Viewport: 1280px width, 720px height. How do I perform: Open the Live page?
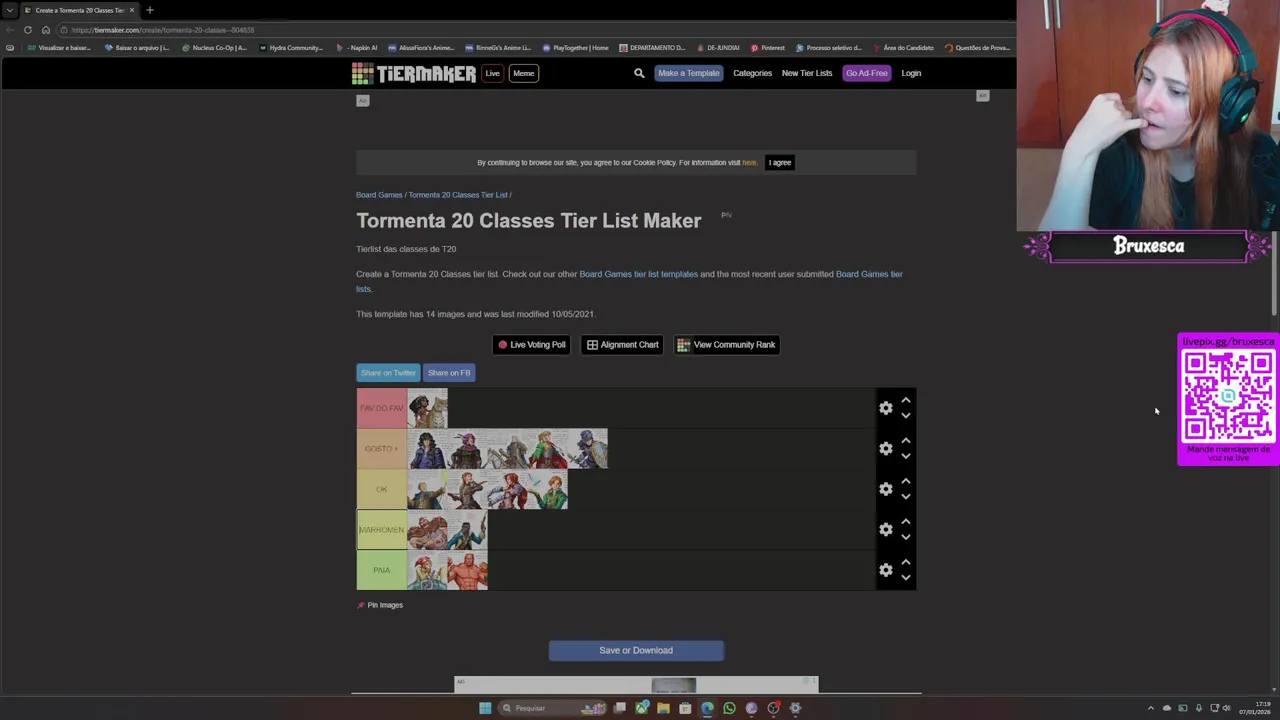pos(492,73)
